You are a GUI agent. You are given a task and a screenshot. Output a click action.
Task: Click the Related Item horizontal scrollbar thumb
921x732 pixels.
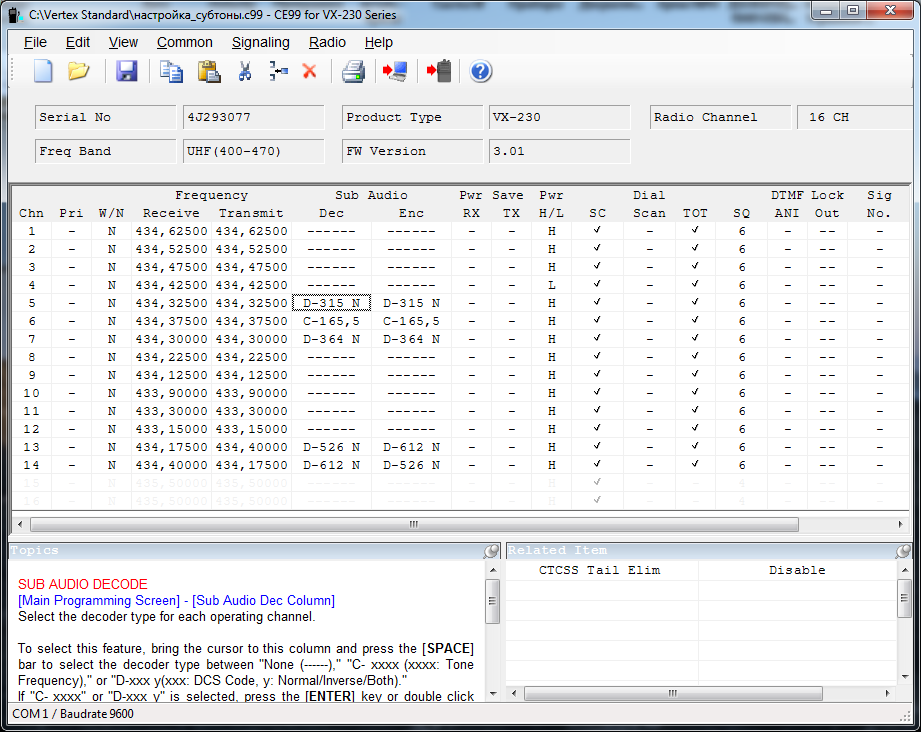(673, 693)
